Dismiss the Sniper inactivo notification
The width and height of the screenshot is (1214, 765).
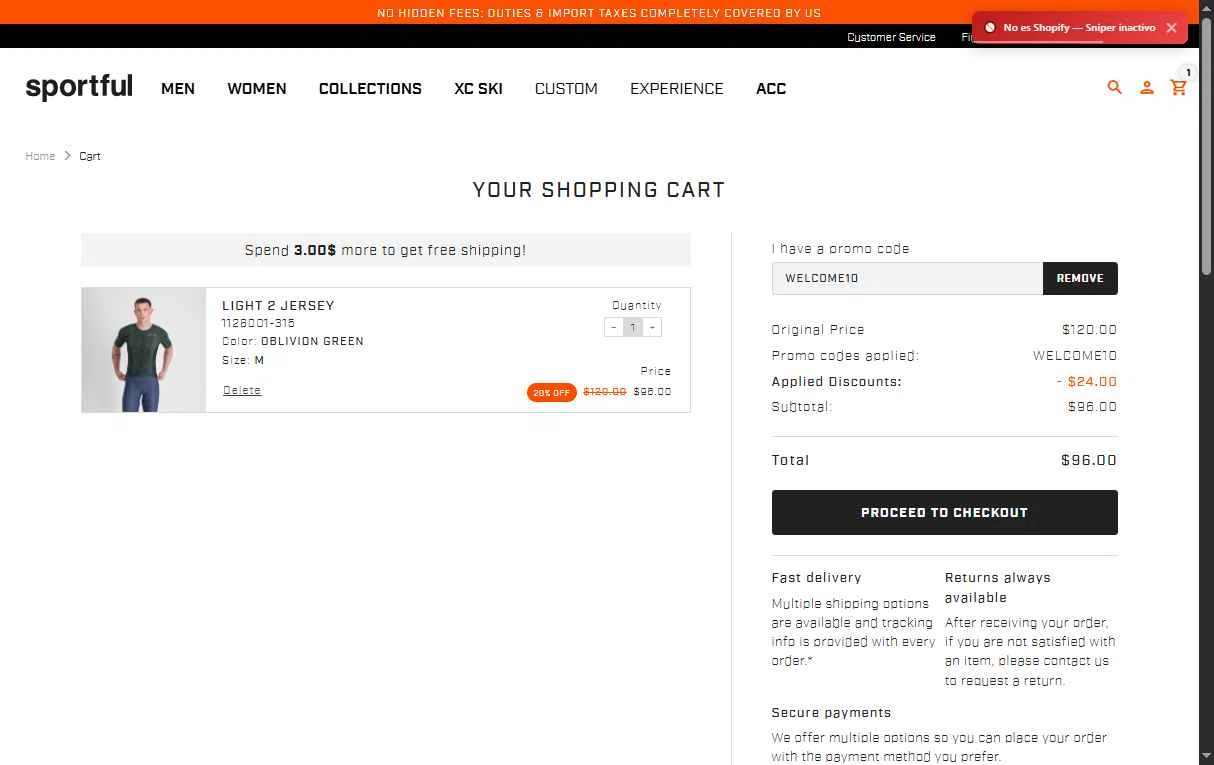click(x=1171, y=28)
